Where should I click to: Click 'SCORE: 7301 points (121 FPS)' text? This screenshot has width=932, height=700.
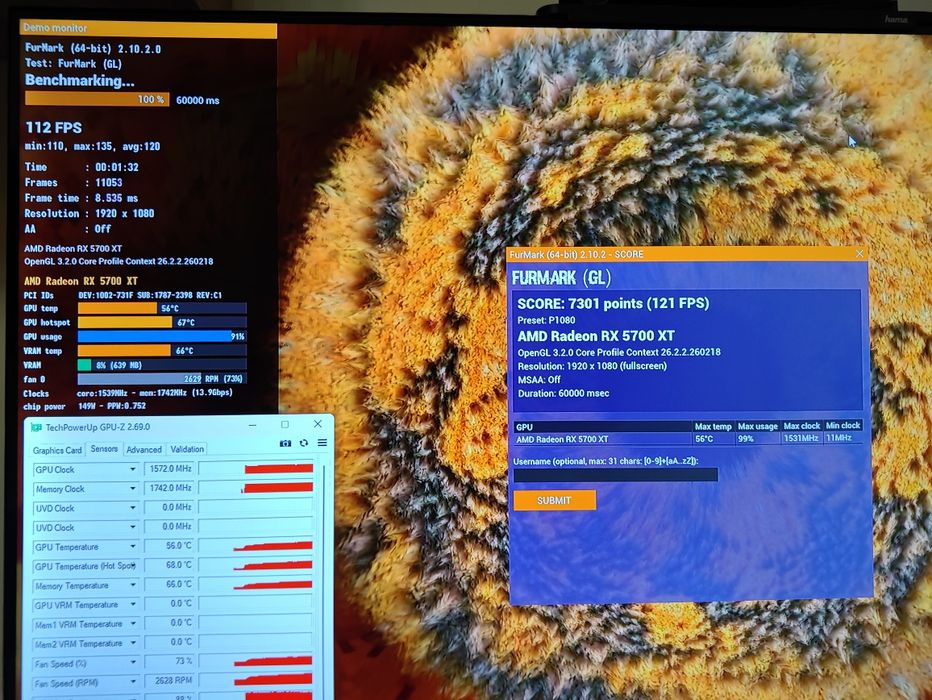coord(613,304)
